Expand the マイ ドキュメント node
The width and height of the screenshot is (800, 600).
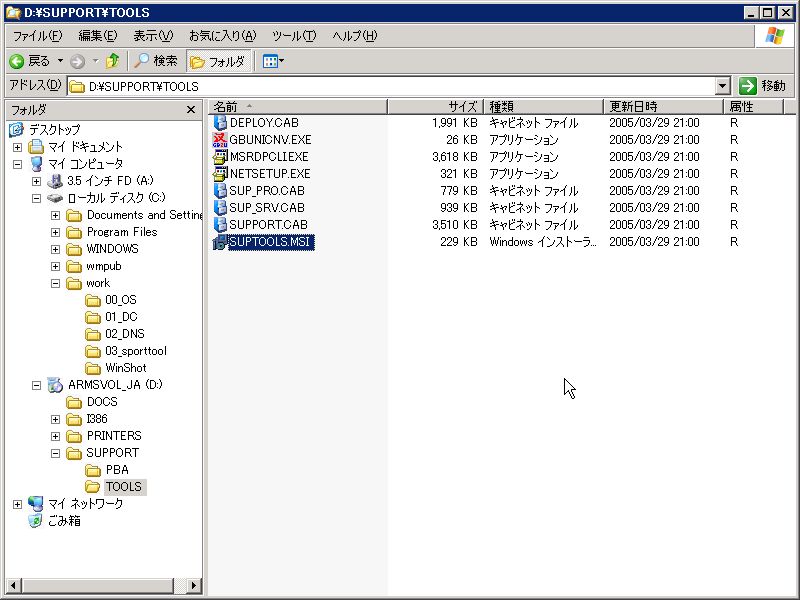click(x=17, y=147)
